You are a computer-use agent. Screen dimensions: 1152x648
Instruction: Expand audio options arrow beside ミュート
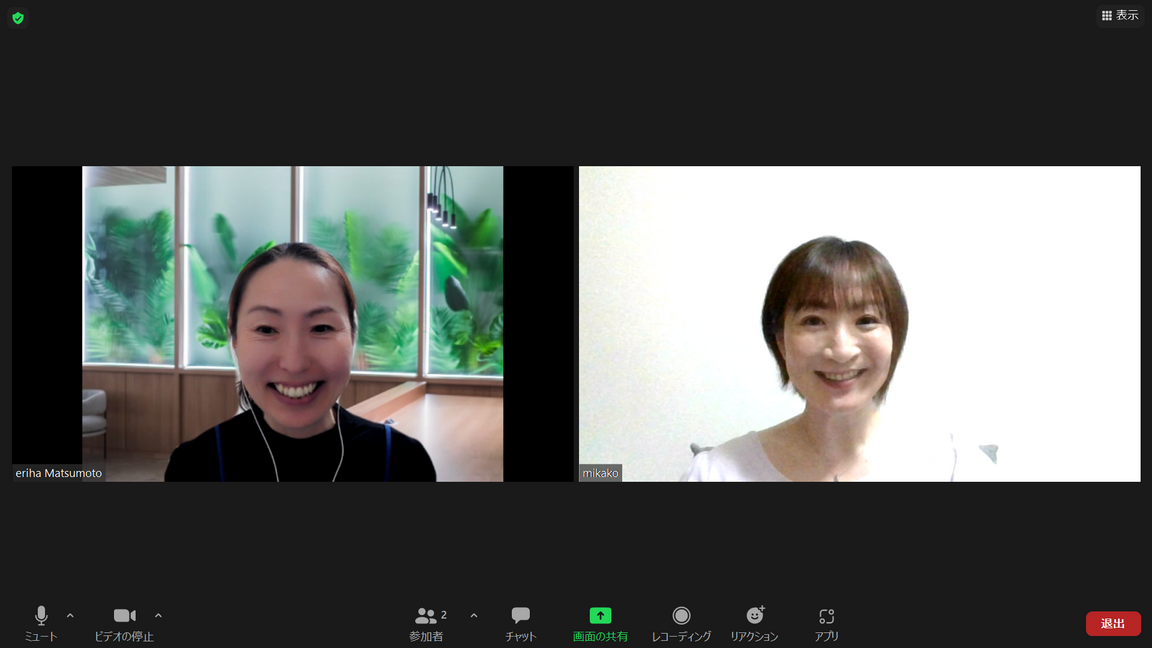pos(70,616)
